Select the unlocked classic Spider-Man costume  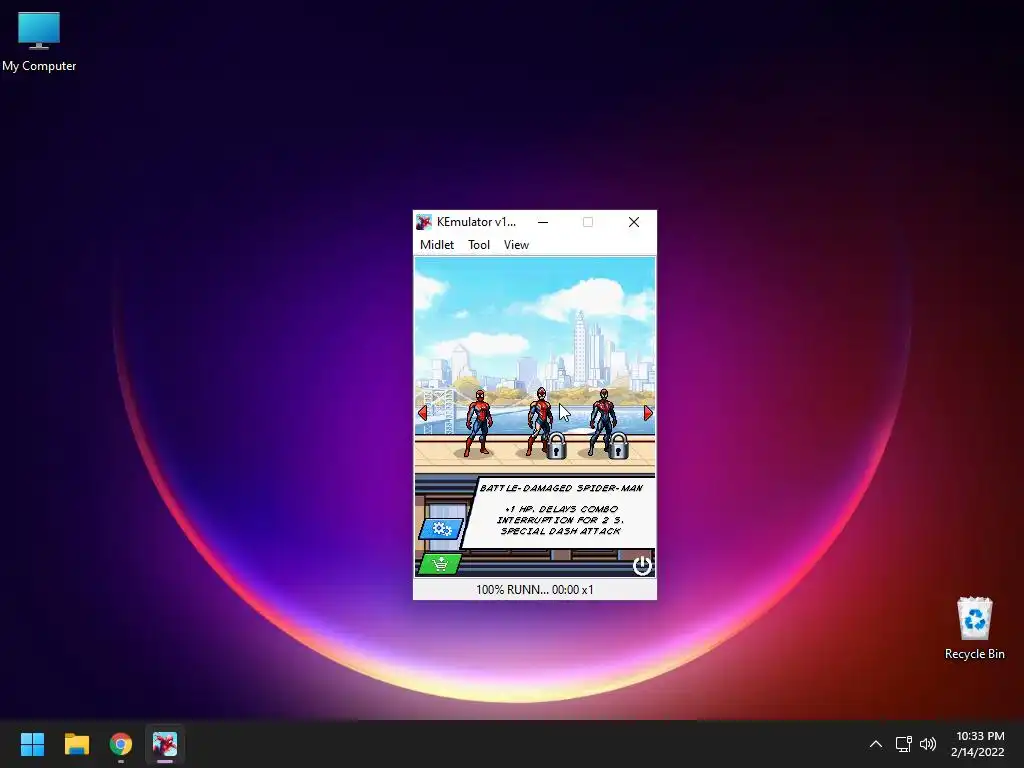(x=478, y=423)
